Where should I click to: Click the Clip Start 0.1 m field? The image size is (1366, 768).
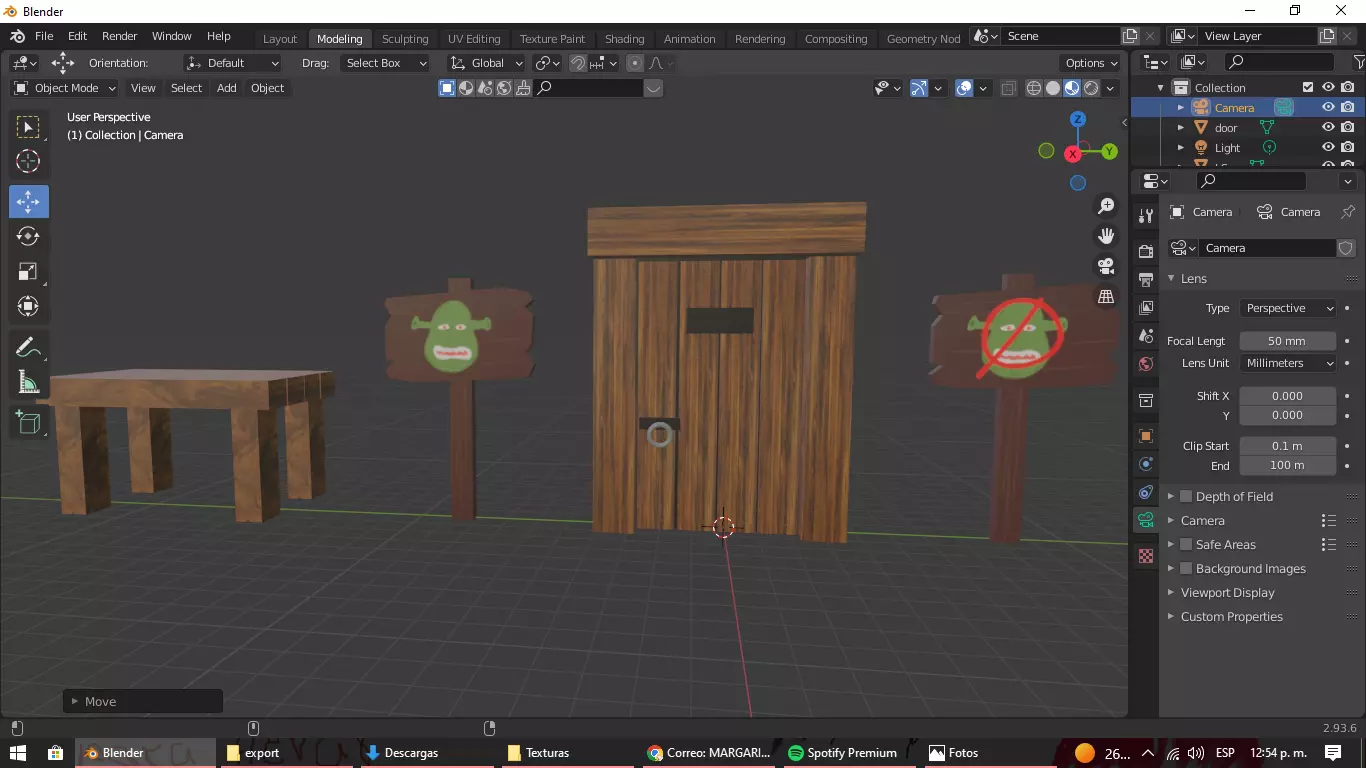(x=1288, y=446)
